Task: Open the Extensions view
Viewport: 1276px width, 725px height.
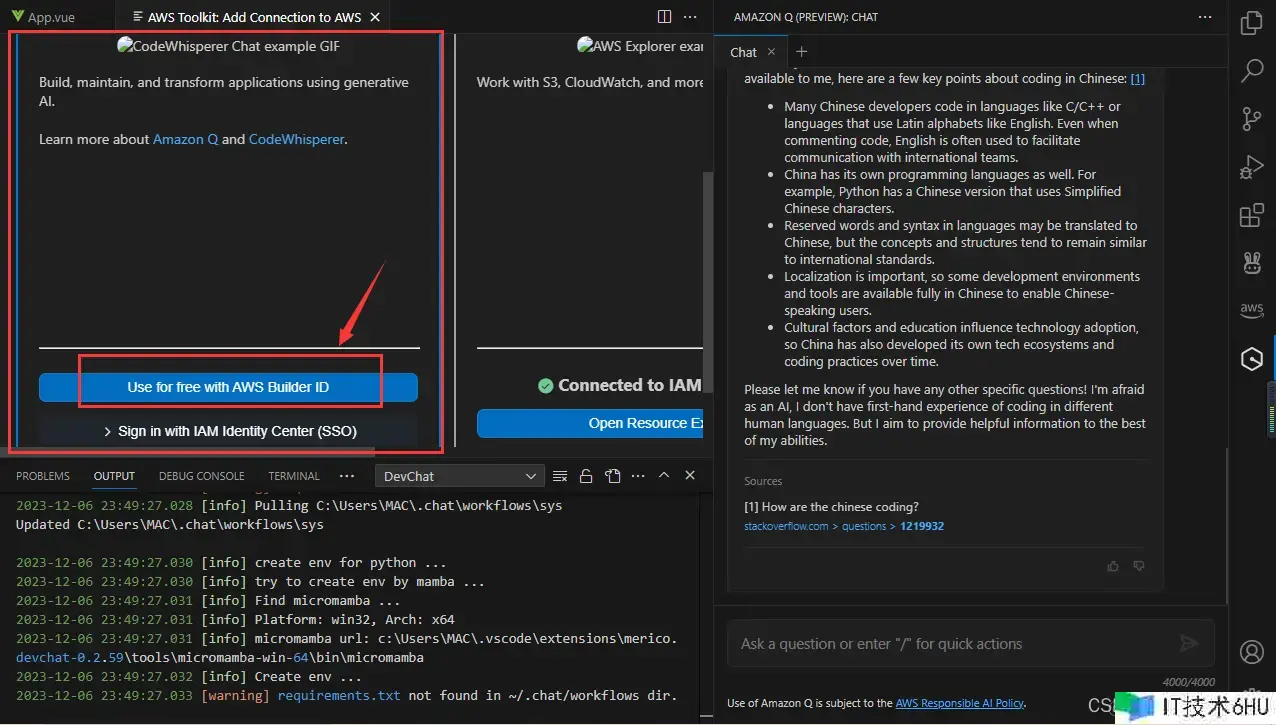Action: (1251, 215)
